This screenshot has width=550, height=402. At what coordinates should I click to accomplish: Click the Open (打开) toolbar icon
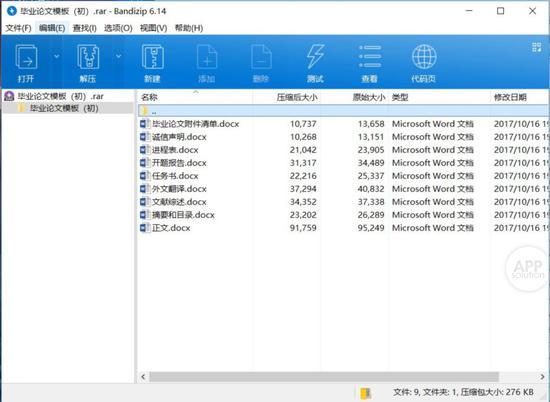click(26, 57)
